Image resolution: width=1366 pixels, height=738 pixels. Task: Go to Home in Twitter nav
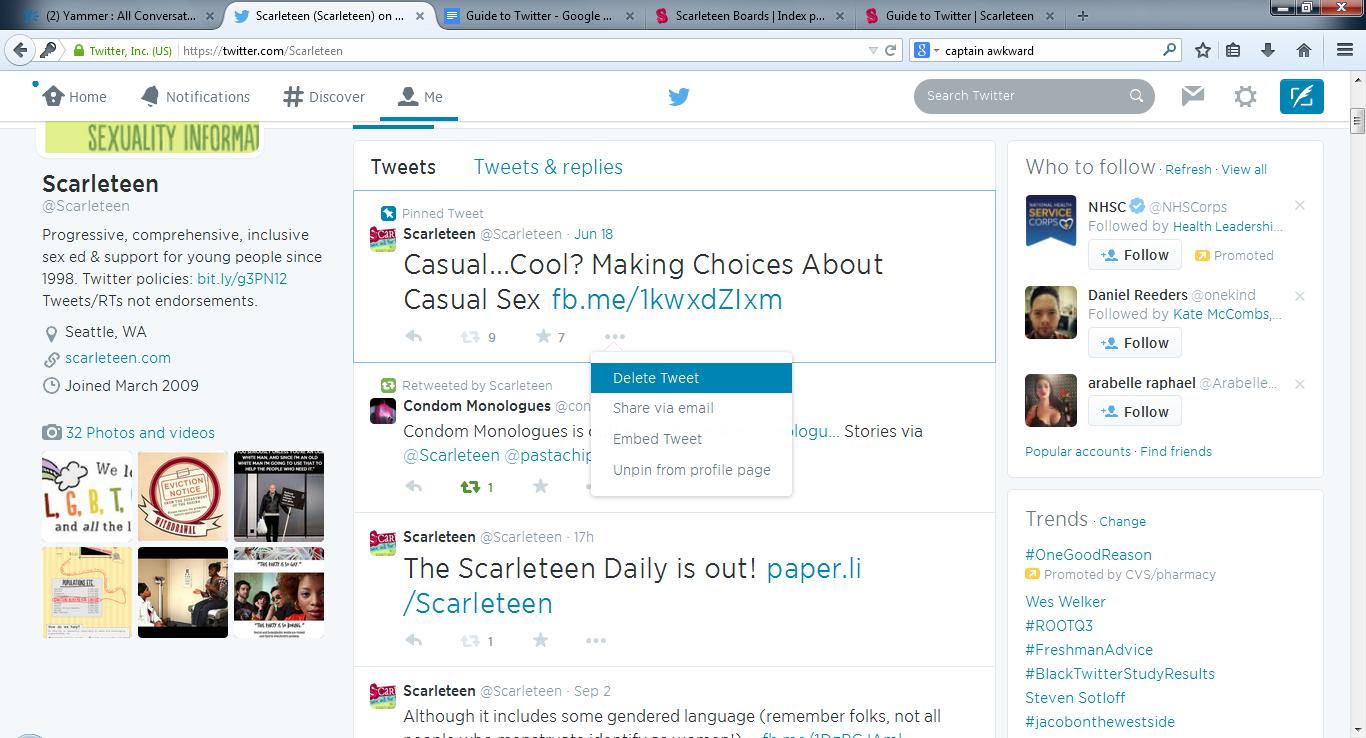coord(74,97)
